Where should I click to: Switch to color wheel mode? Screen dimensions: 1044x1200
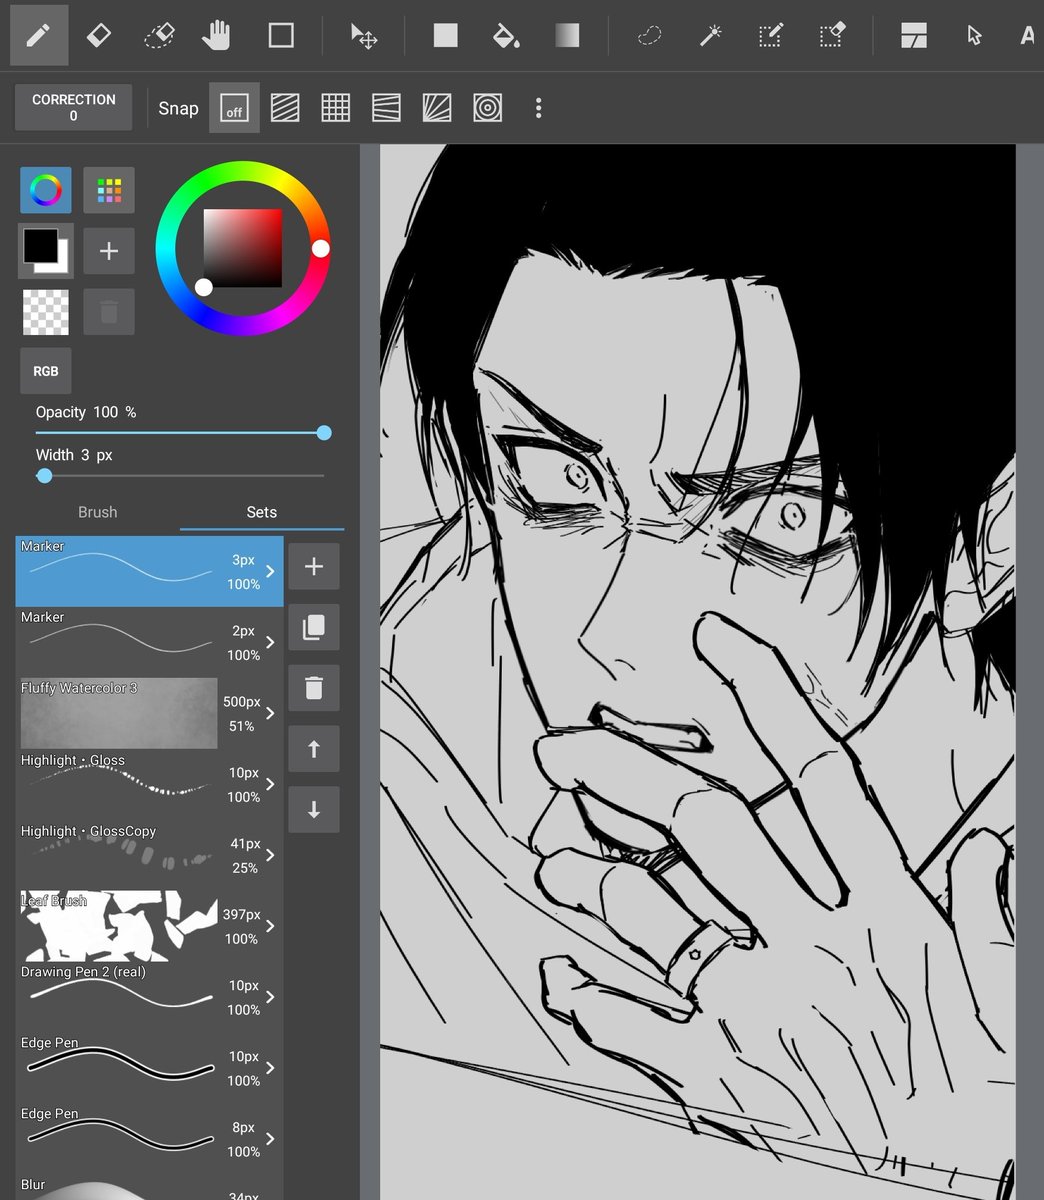pos(46,190)
